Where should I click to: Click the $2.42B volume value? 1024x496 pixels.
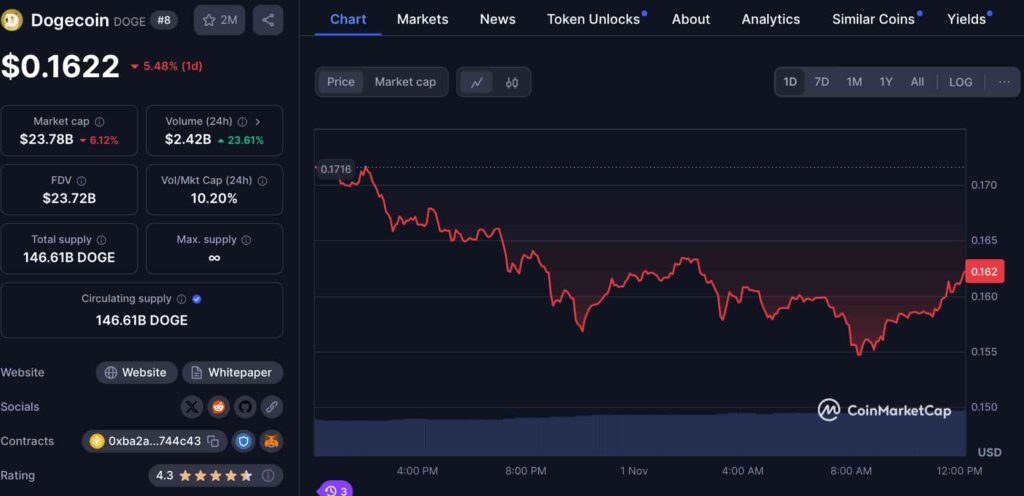point(188,139)
